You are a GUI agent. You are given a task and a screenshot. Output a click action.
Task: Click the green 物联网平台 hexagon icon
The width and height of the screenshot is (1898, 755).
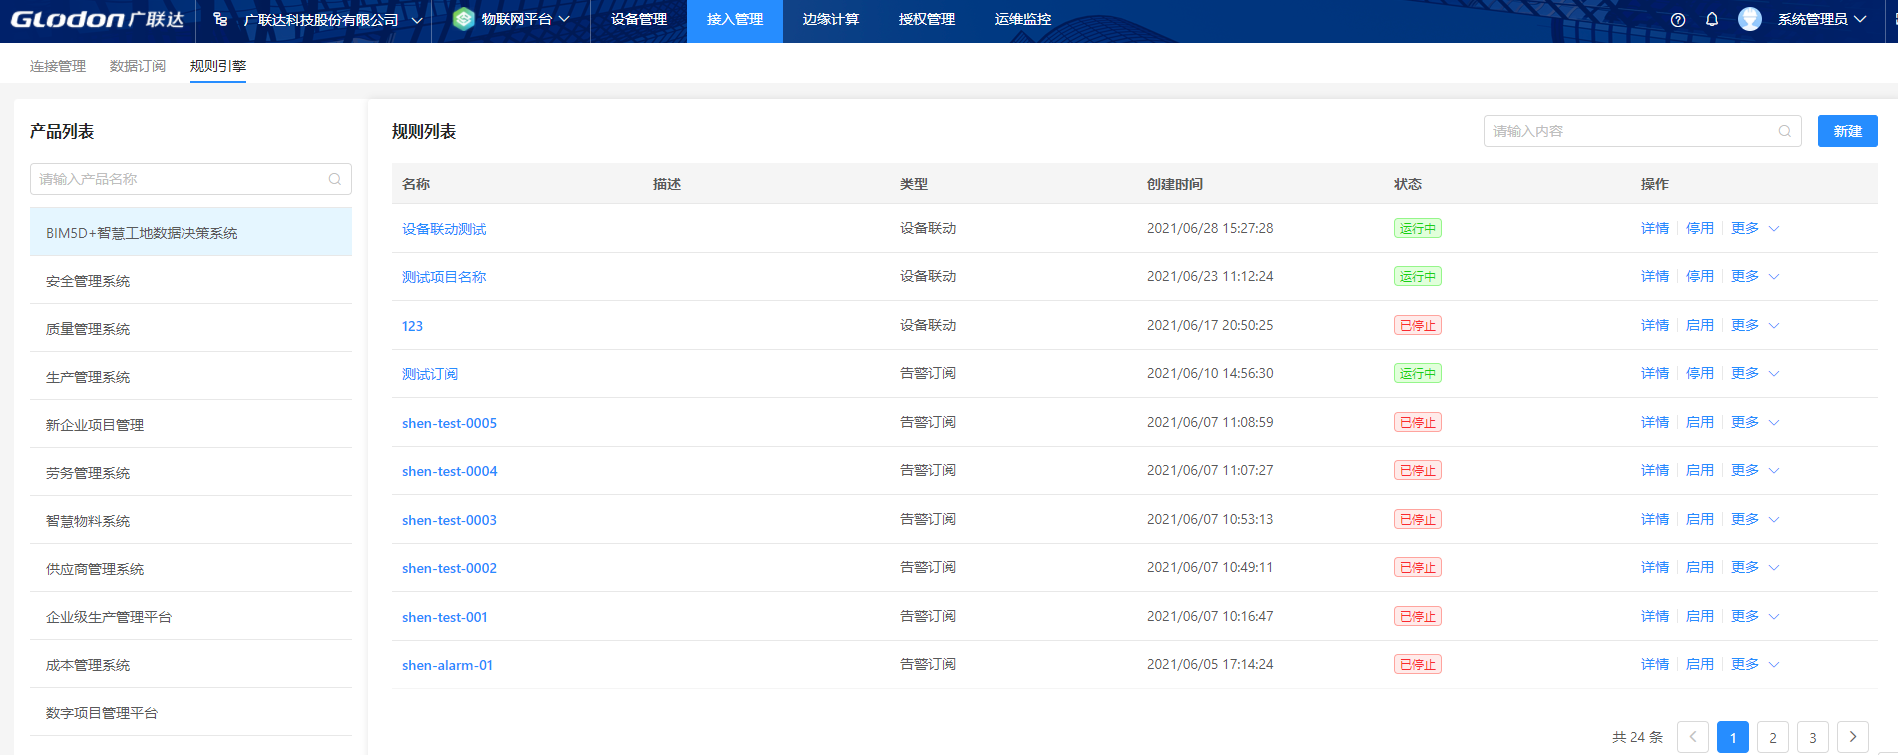(x=463, y=19)
